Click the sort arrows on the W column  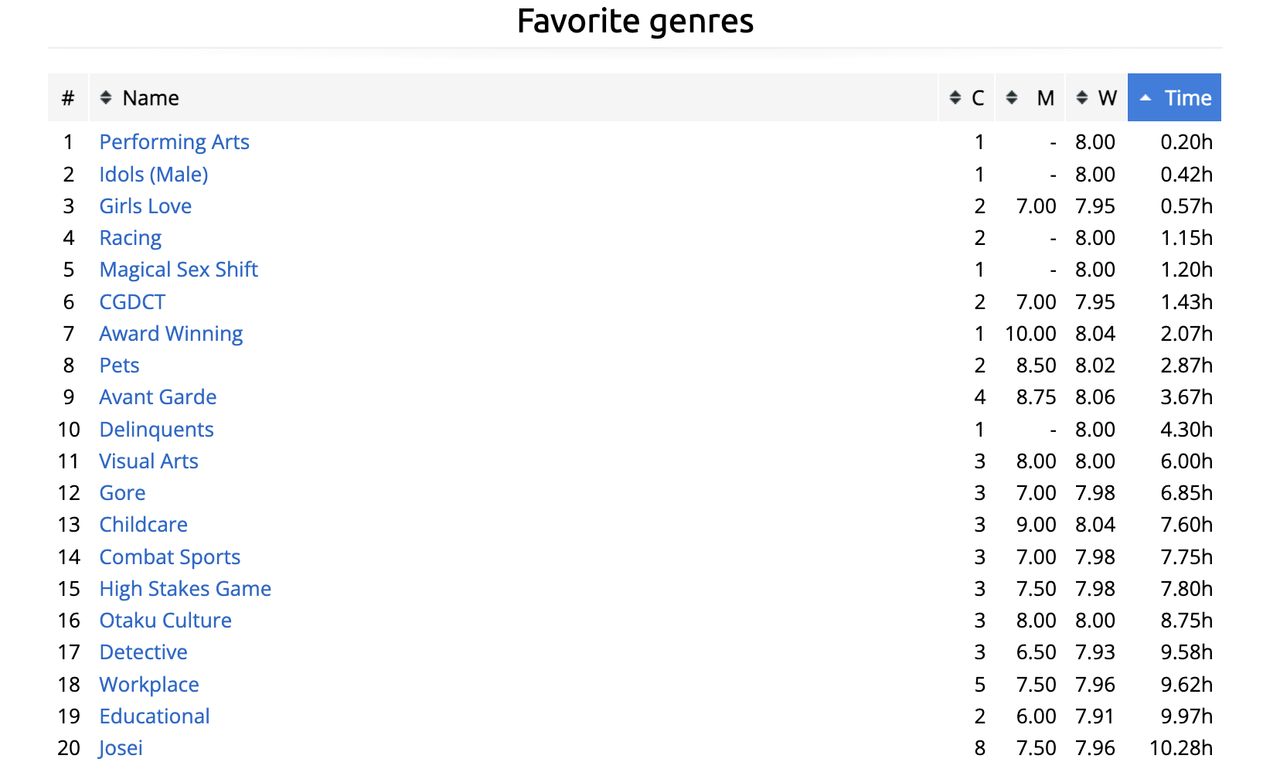pyautogui.click(x=1082, y=98)
